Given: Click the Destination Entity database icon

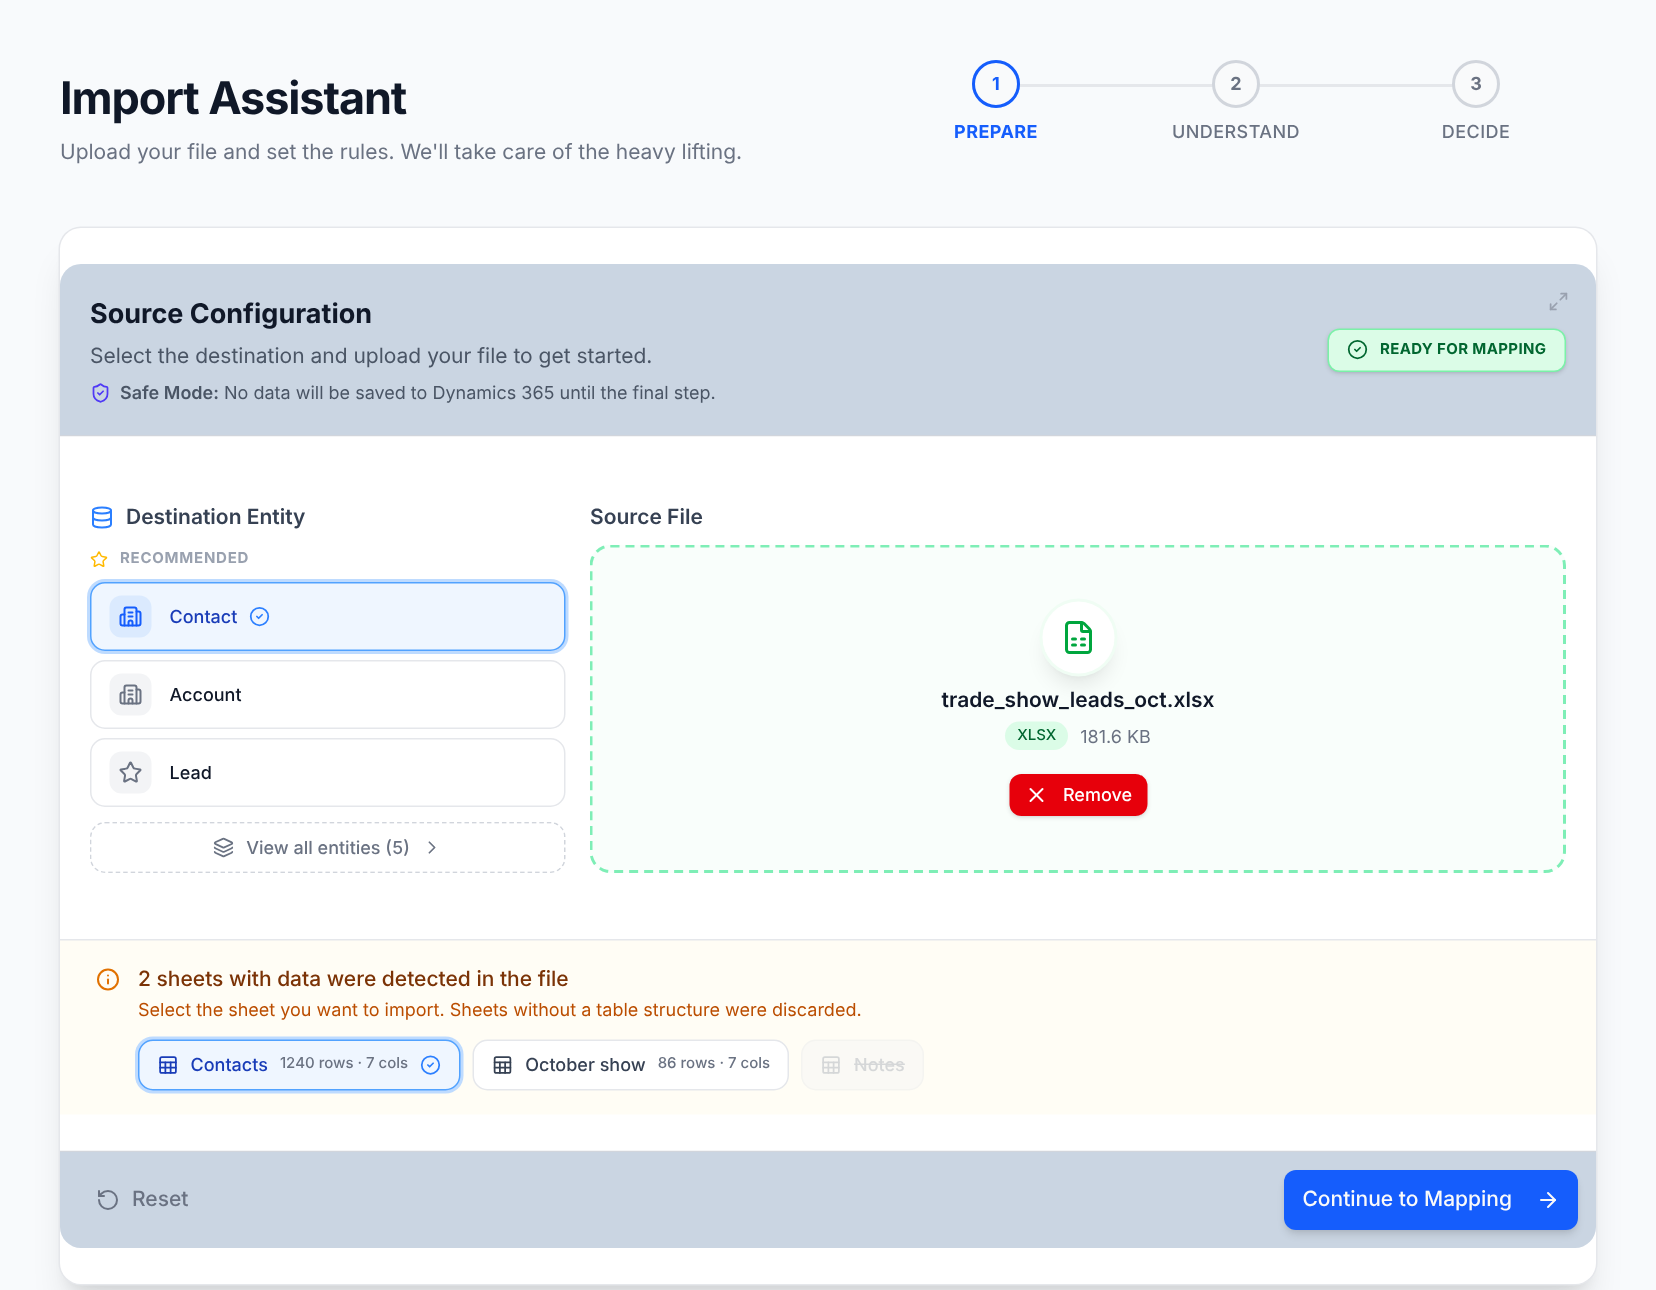Looking at the screenshot, I should coord(102,517).
